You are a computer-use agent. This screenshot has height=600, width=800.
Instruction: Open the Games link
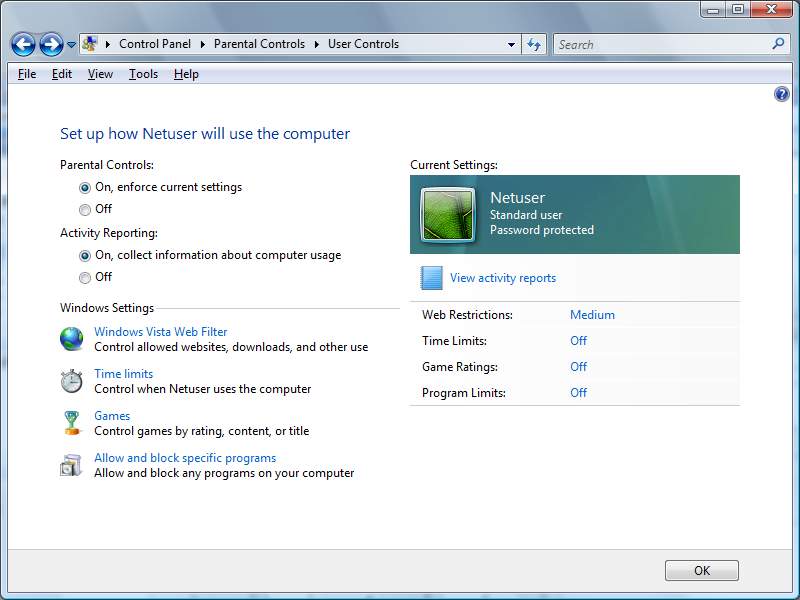click(x=112, y=416)
